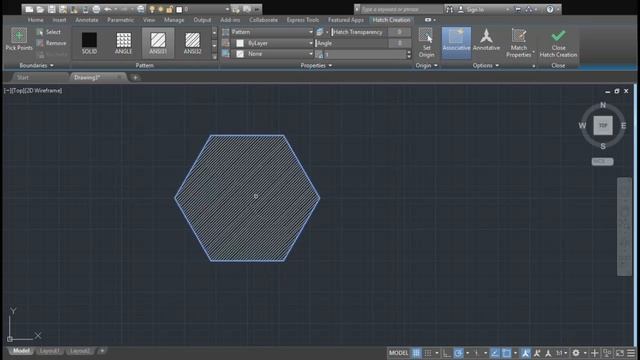Choose the ANGLE hatch pattern
640x360 pixels.
[x=124, y=42]
